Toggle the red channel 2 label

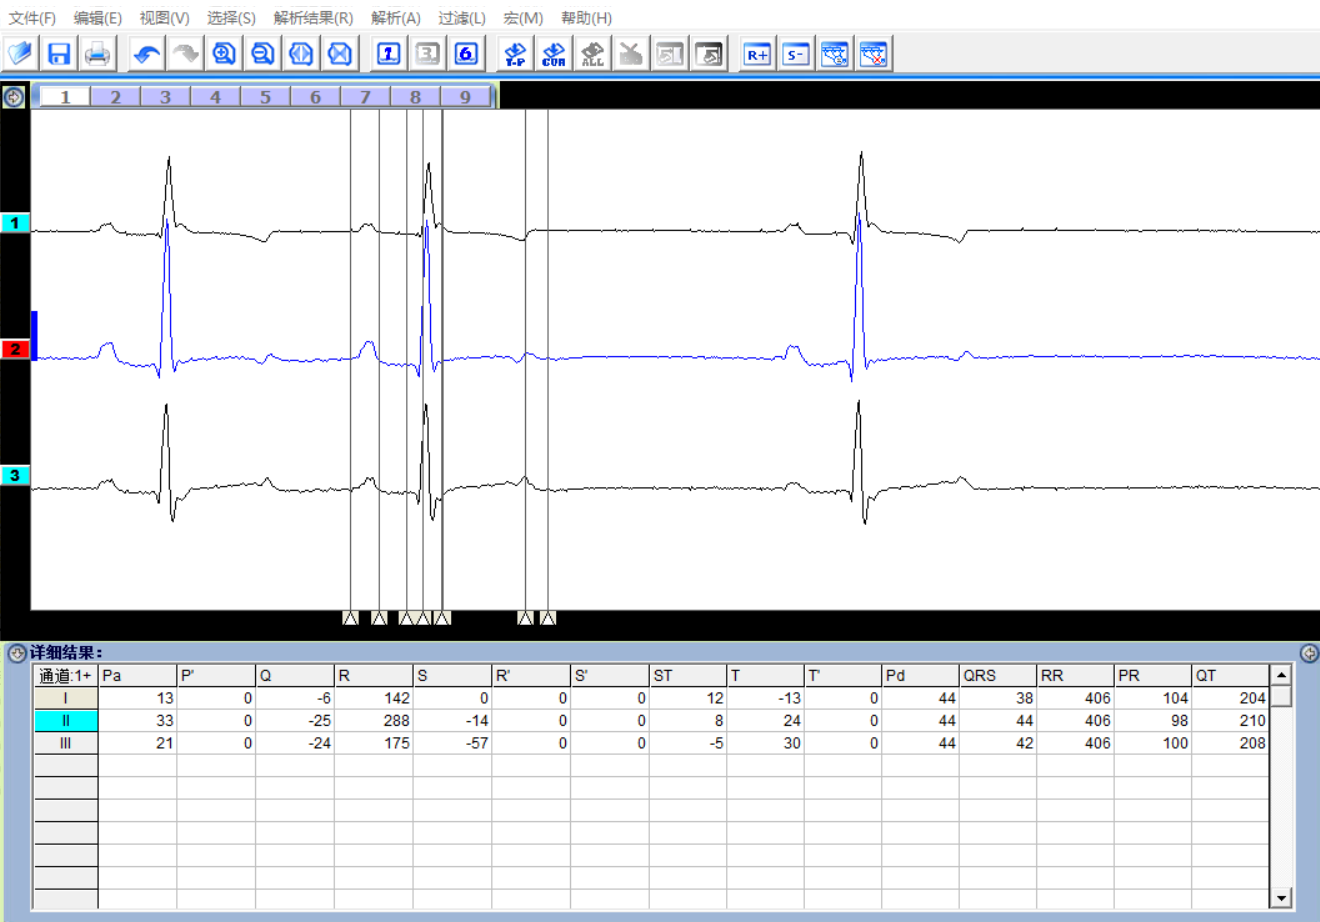15,349
